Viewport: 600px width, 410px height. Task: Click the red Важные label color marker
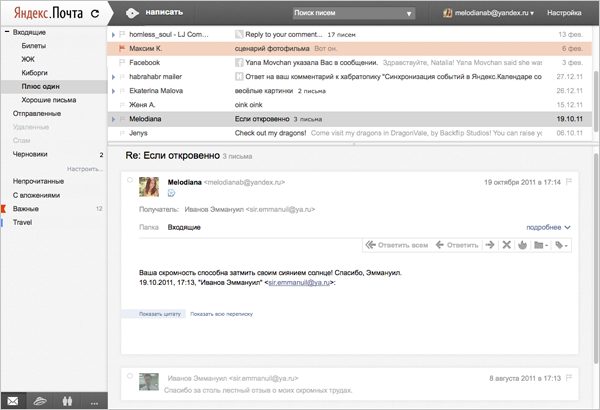(4, 208)
